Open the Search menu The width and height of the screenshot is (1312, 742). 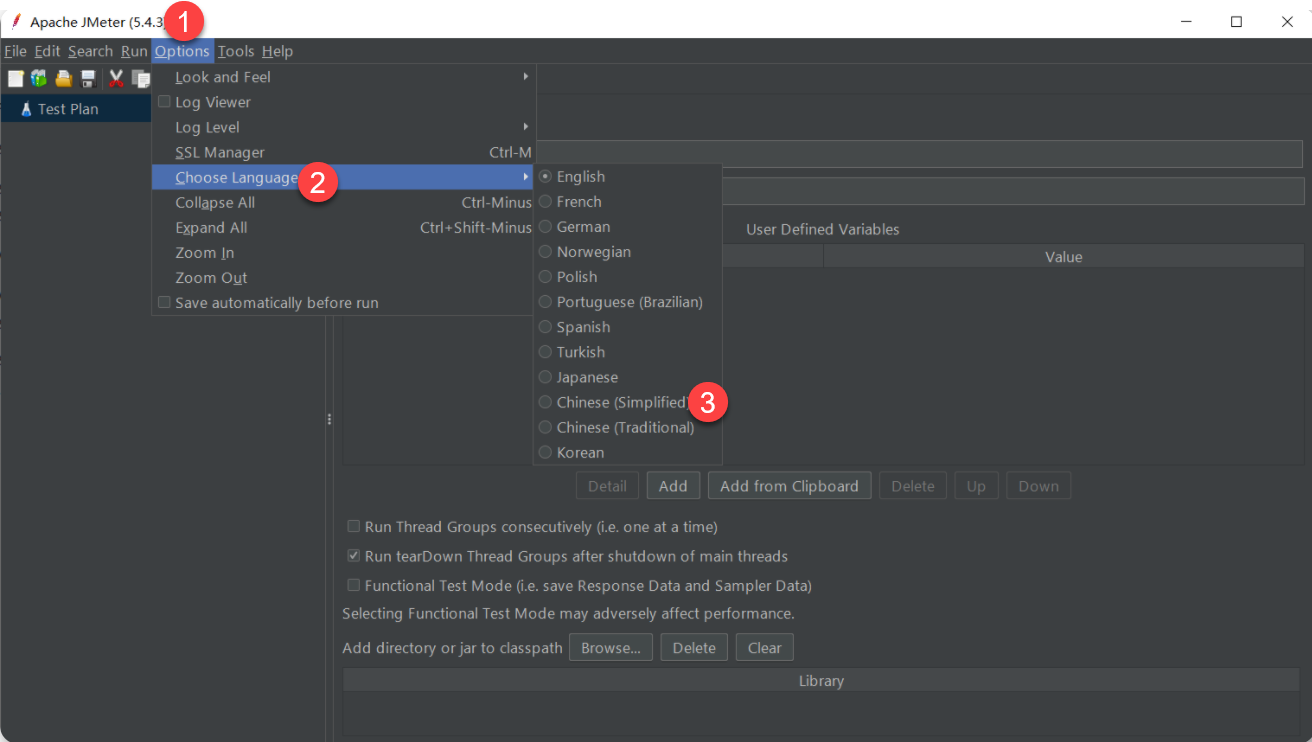[x=90, y=51]
